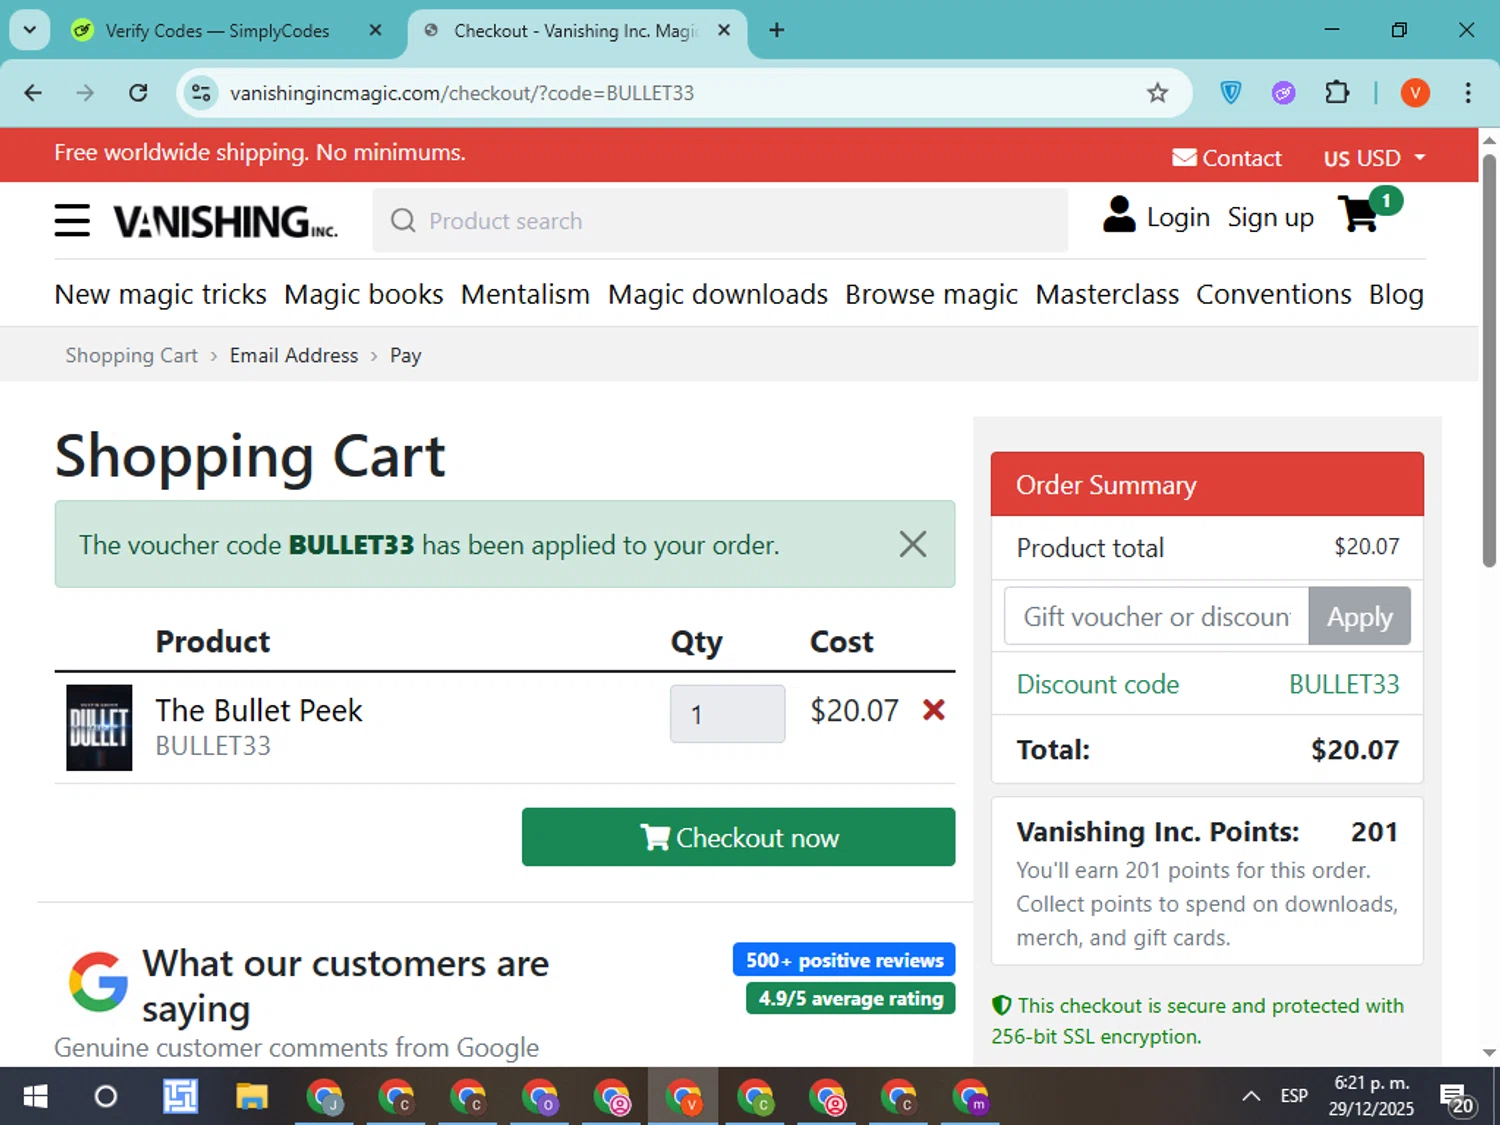Open the Masterclass menu item

point(1107,294)
